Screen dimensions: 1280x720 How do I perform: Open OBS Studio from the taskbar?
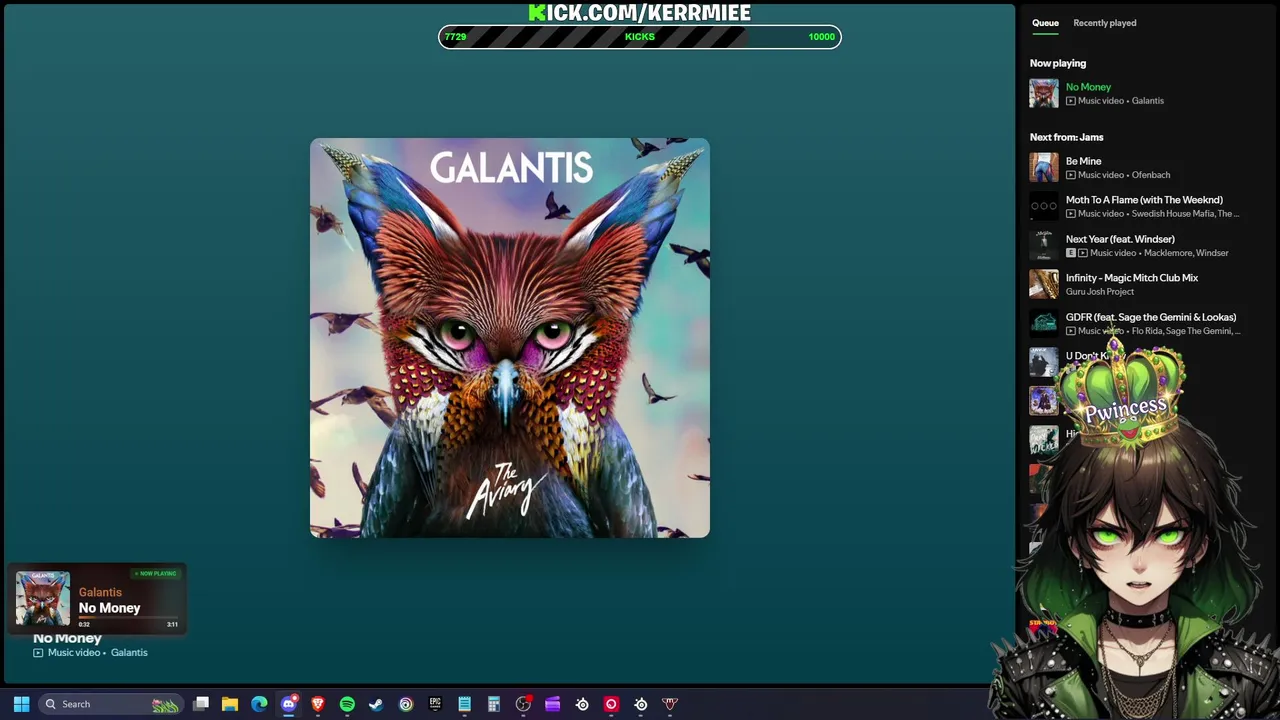click(523, 704)
